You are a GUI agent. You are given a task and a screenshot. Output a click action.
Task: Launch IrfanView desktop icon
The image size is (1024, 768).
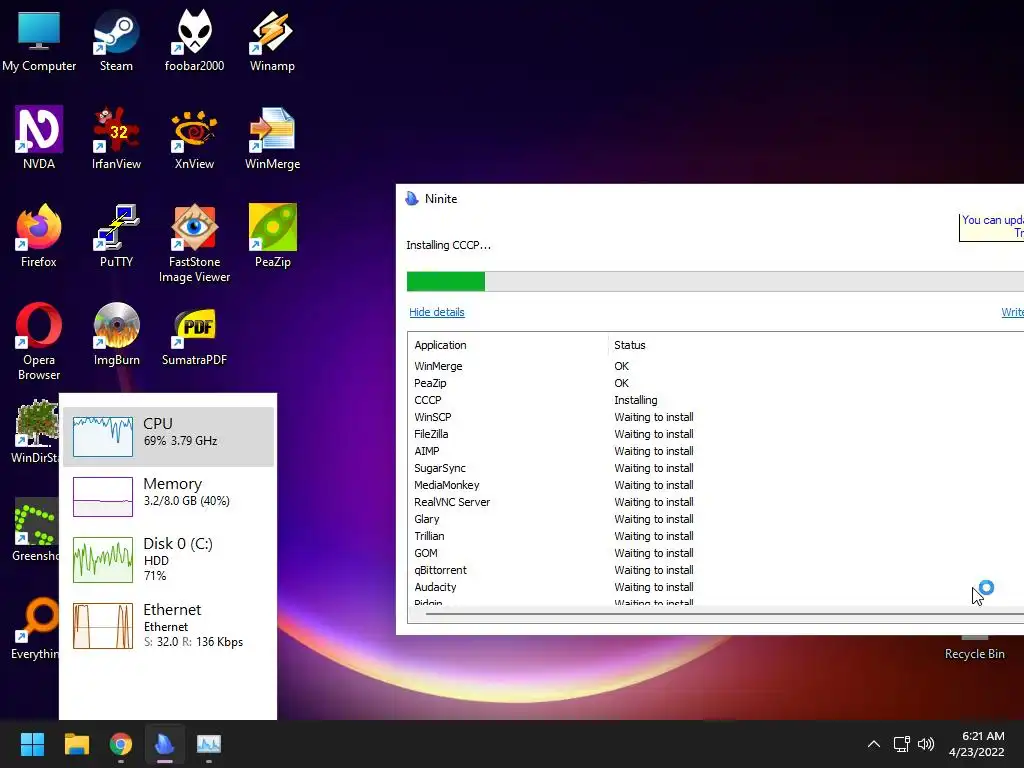click(x=116, y=138)
